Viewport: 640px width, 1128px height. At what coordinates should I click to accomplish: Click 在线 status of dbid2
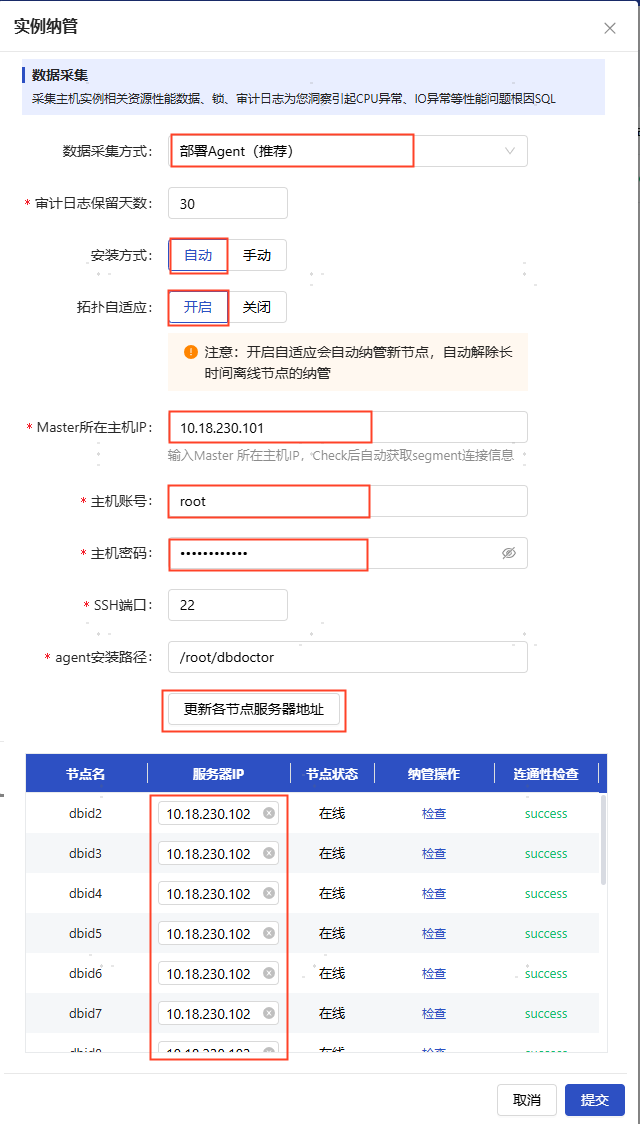332,814
